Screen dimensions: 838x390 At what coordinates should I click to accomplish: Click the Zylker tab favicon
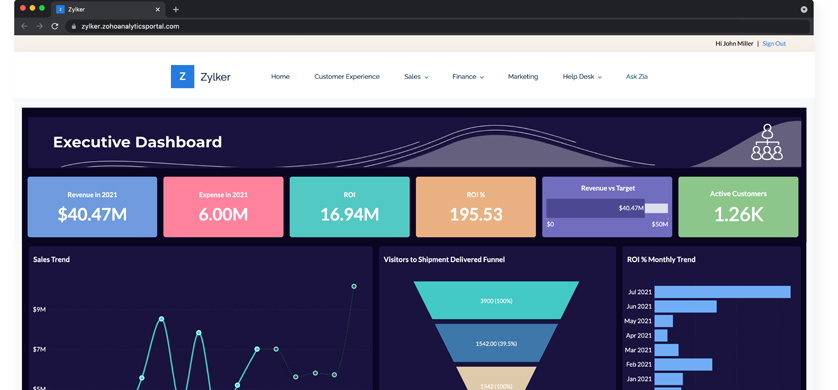tap(60, 10)
